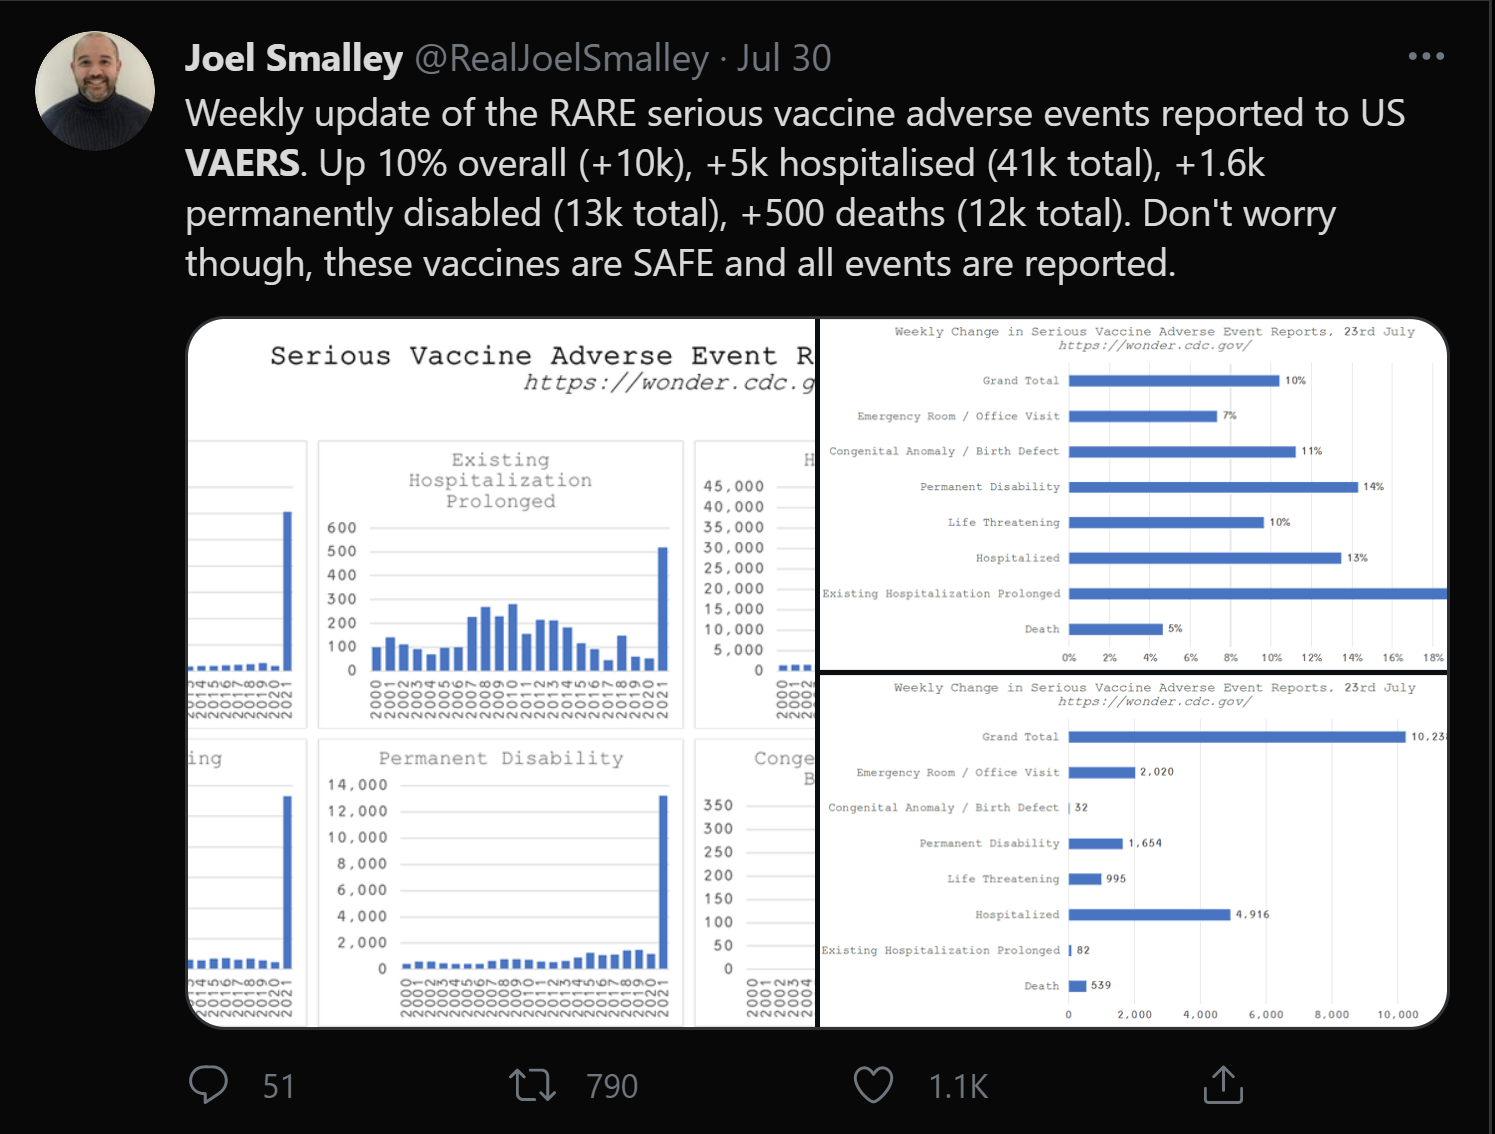Open the Jul 30 timestamp link
1495x1134 pixels.
pyautogui.click(x=784, y=59)
